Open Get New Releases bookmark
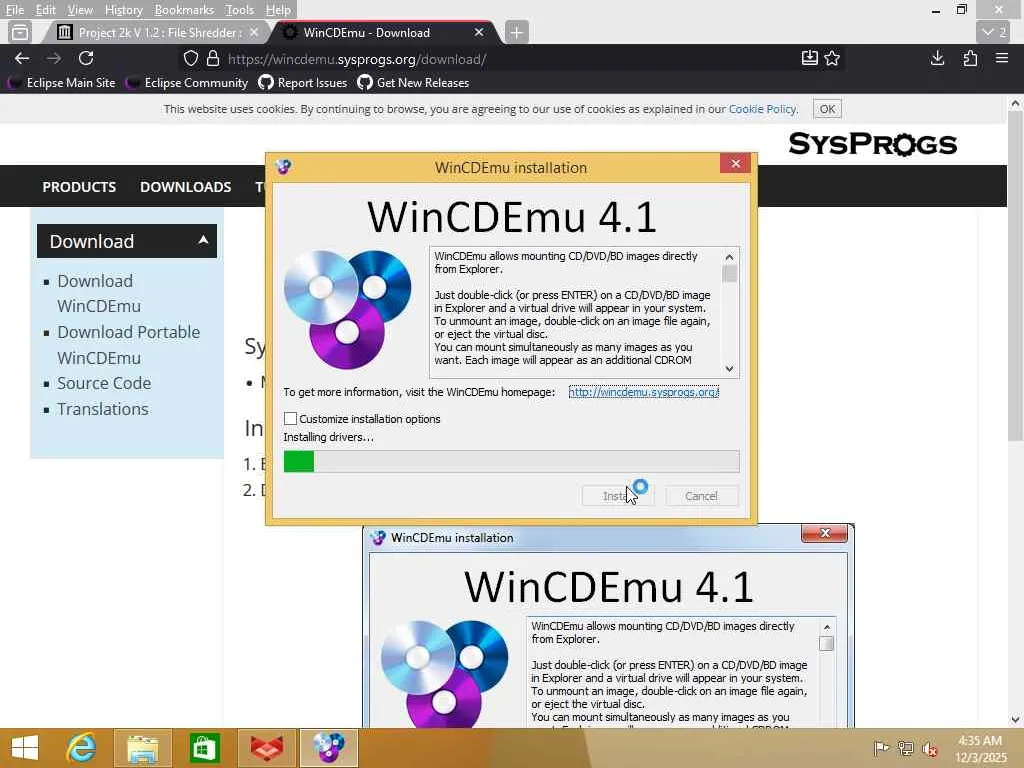This screenshot has width=1024, height=768. [413, 83]
